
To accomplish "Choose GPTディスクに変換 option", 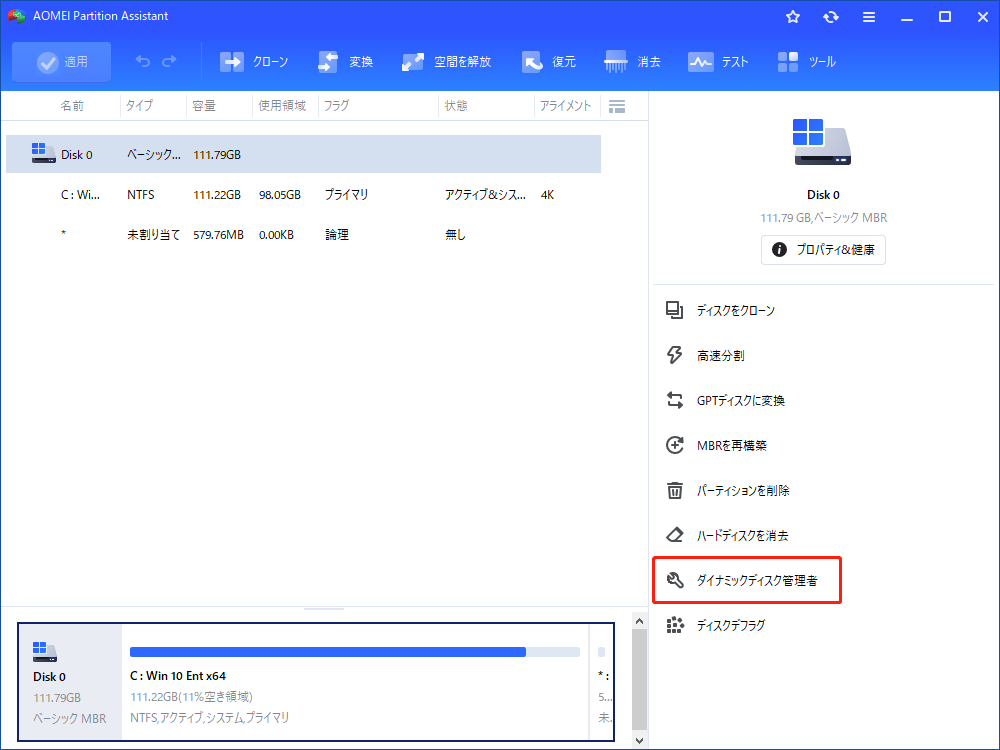I will [726, 401].
